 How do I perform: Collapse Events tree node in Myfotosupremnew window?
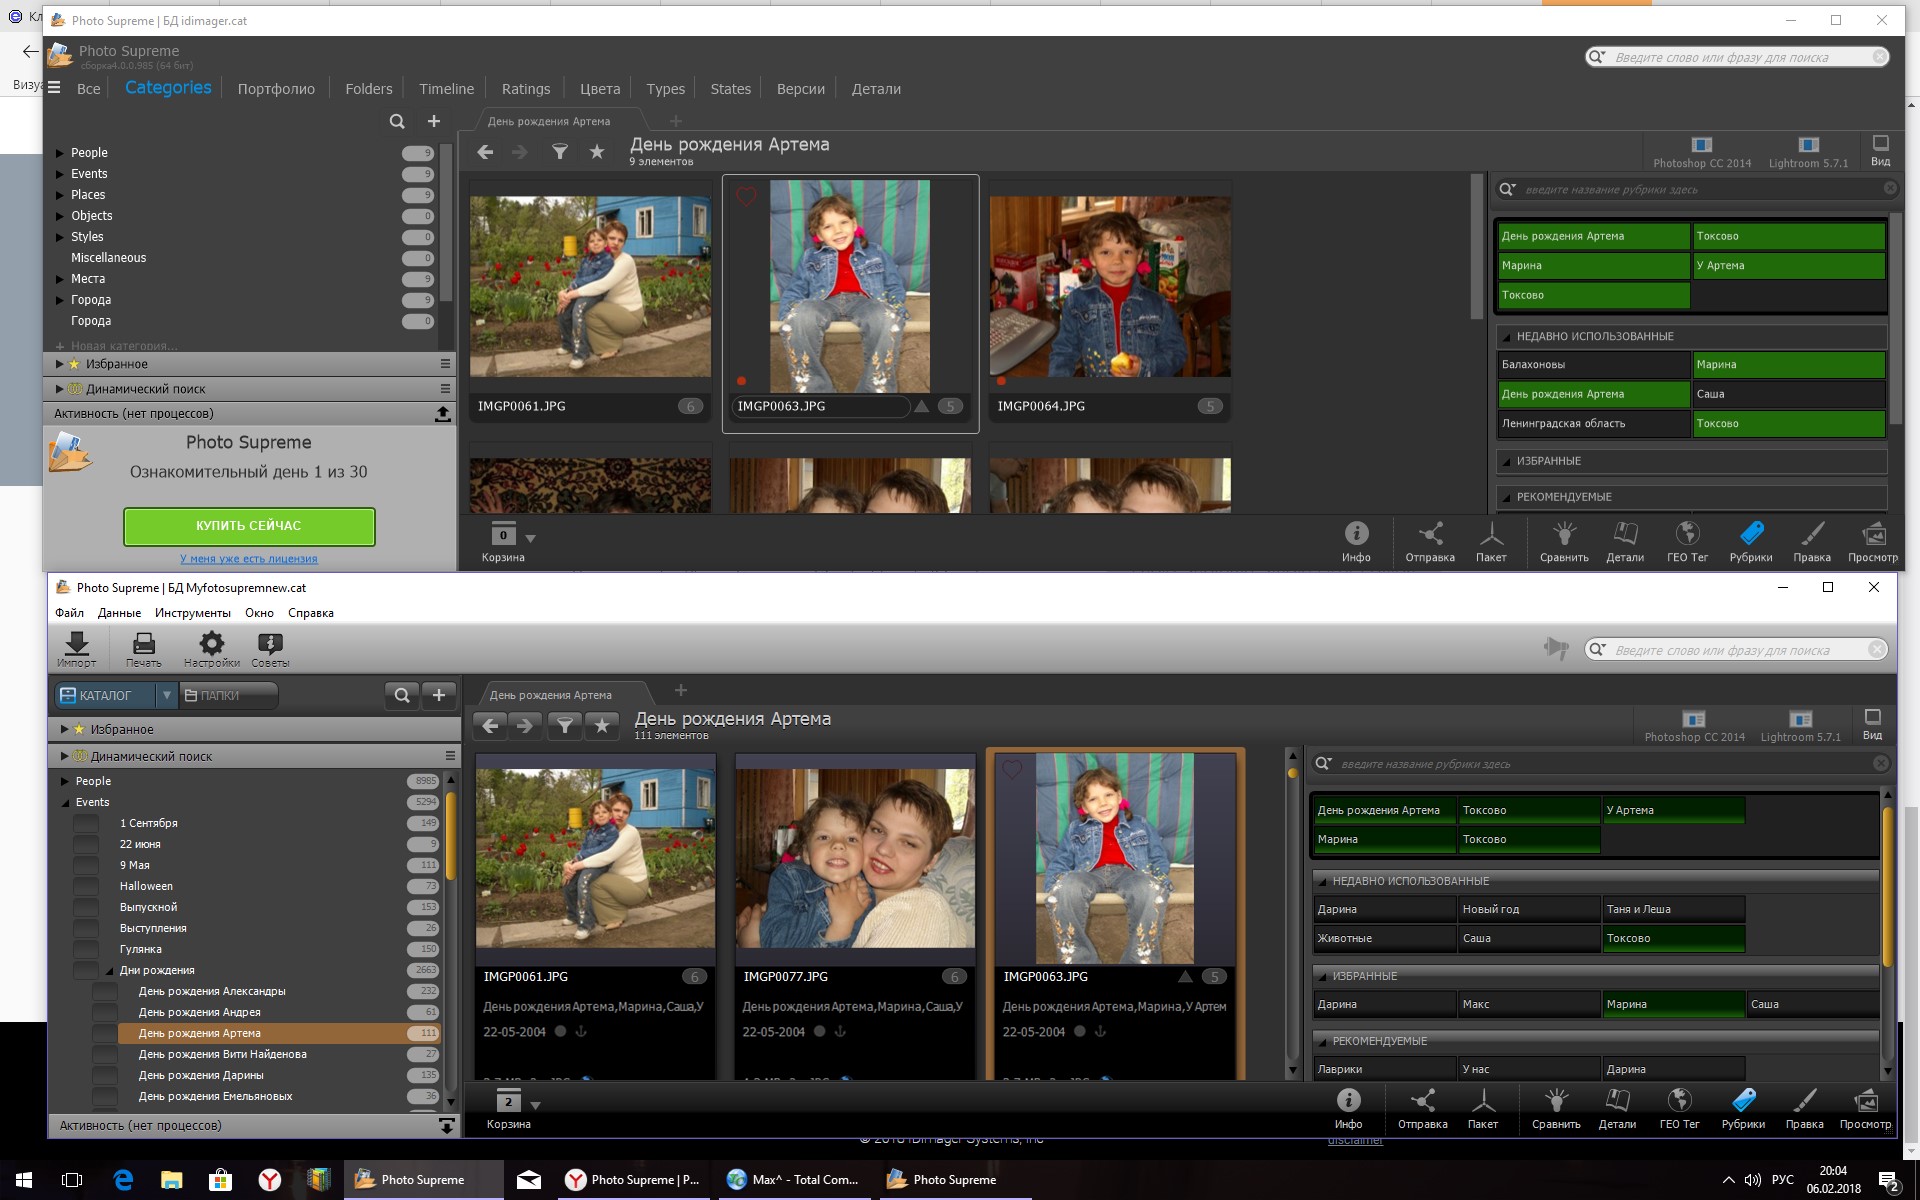[x=65, y=802]
